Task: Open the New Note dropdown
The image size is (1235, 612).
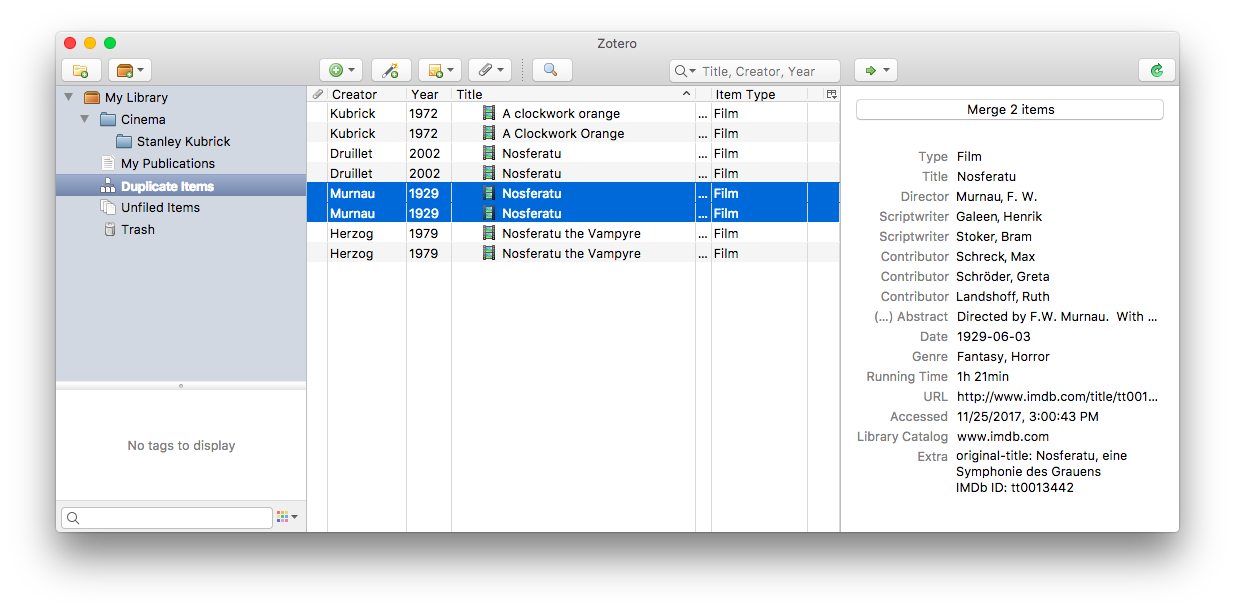Action: [x=440, y=70]
